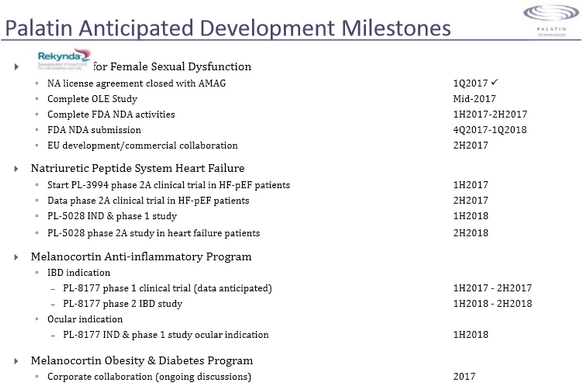Viewport: 582px width, 384px height.
Task: Select the '2H2018' date for PL-5028 phase 2A
Action: (471, 233)
